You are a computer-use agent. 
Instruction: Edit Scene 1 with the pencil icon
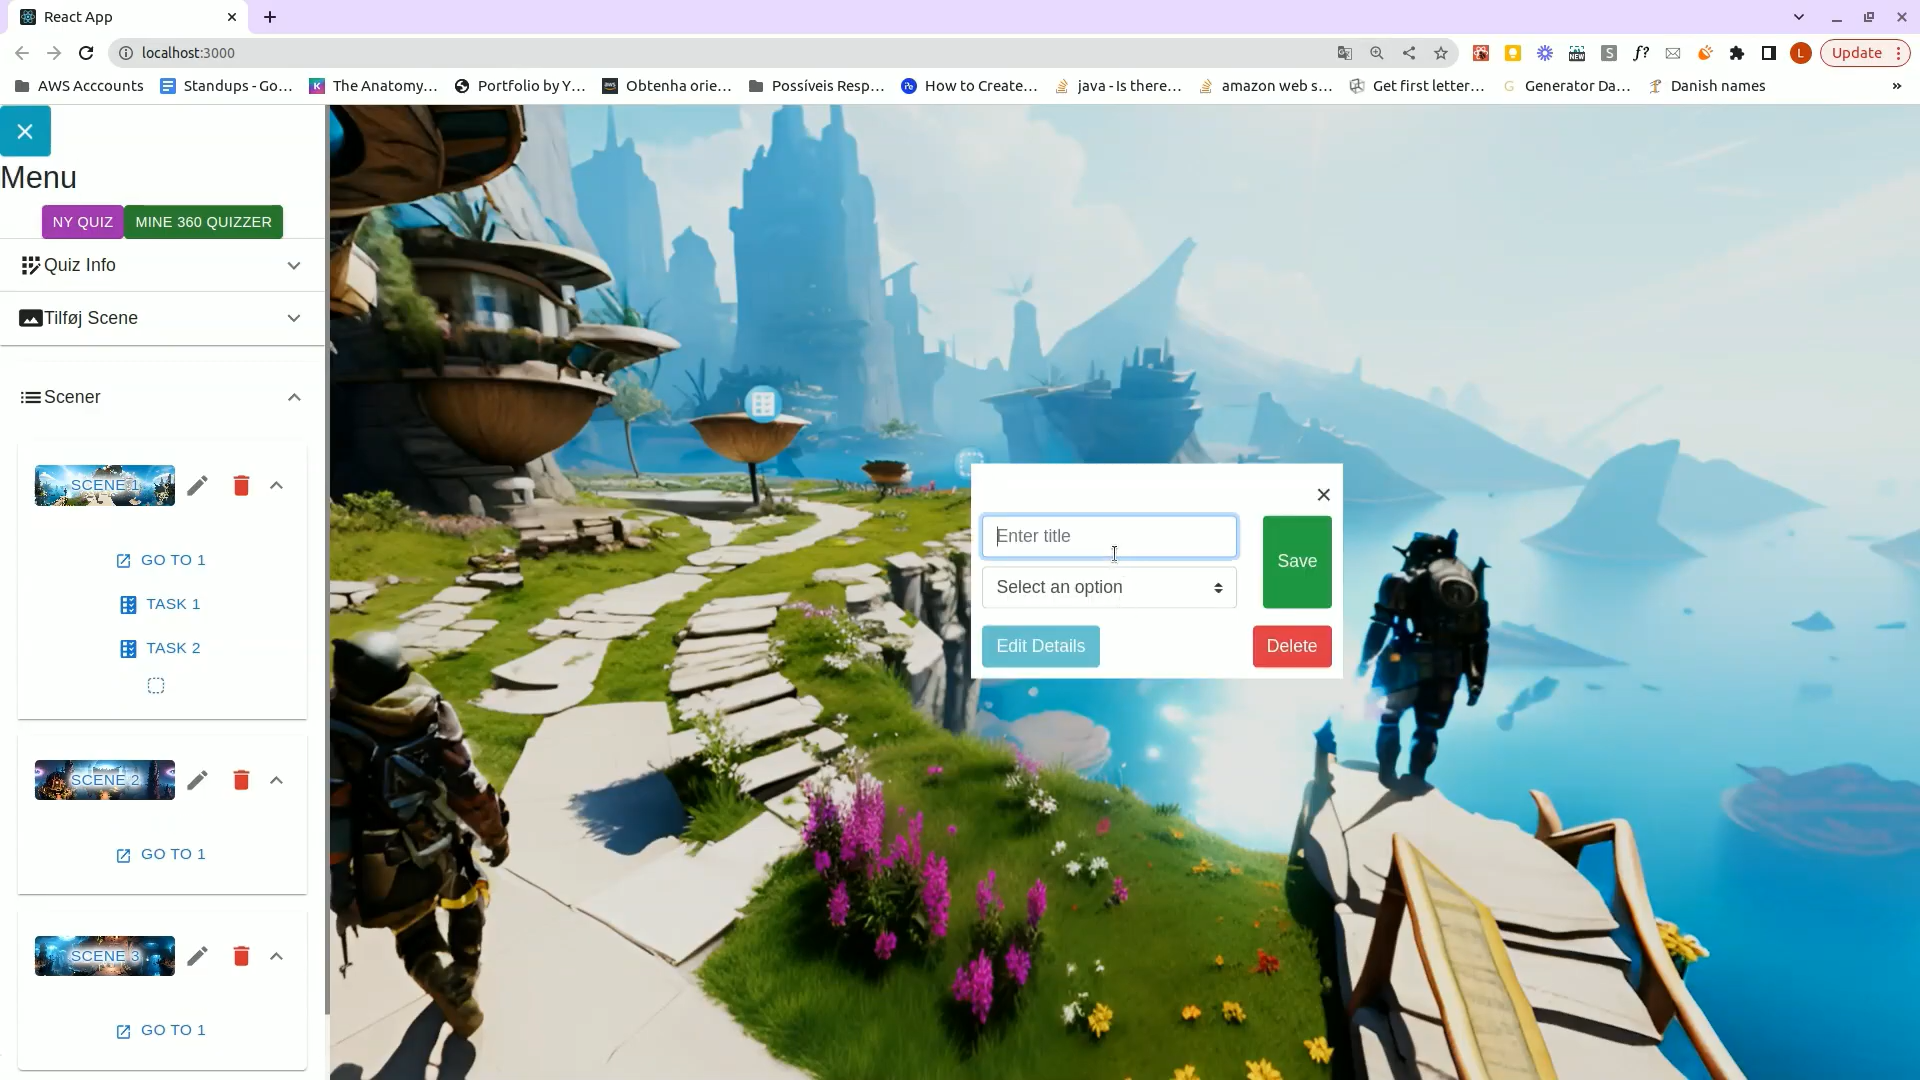click(x=198, y=485)
